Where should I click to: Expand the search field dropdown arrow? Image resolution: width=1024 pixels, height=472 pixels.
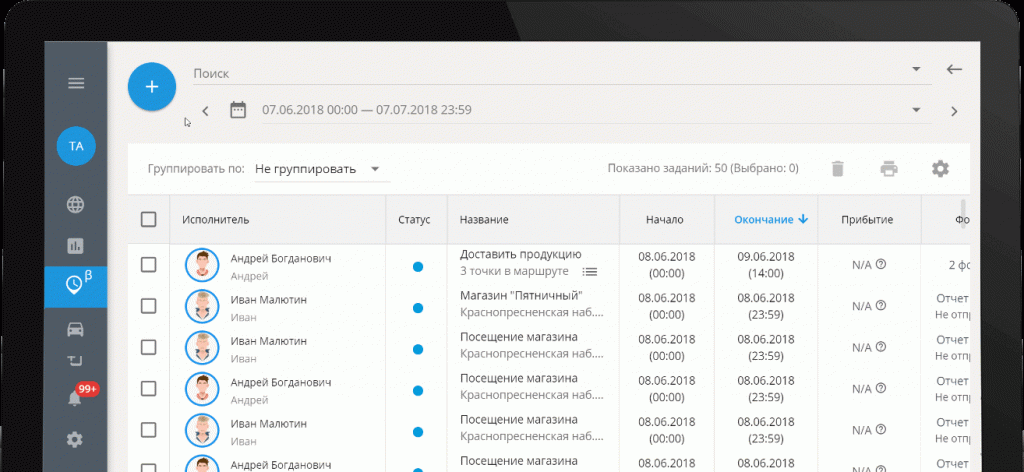[x=916, y=69]
